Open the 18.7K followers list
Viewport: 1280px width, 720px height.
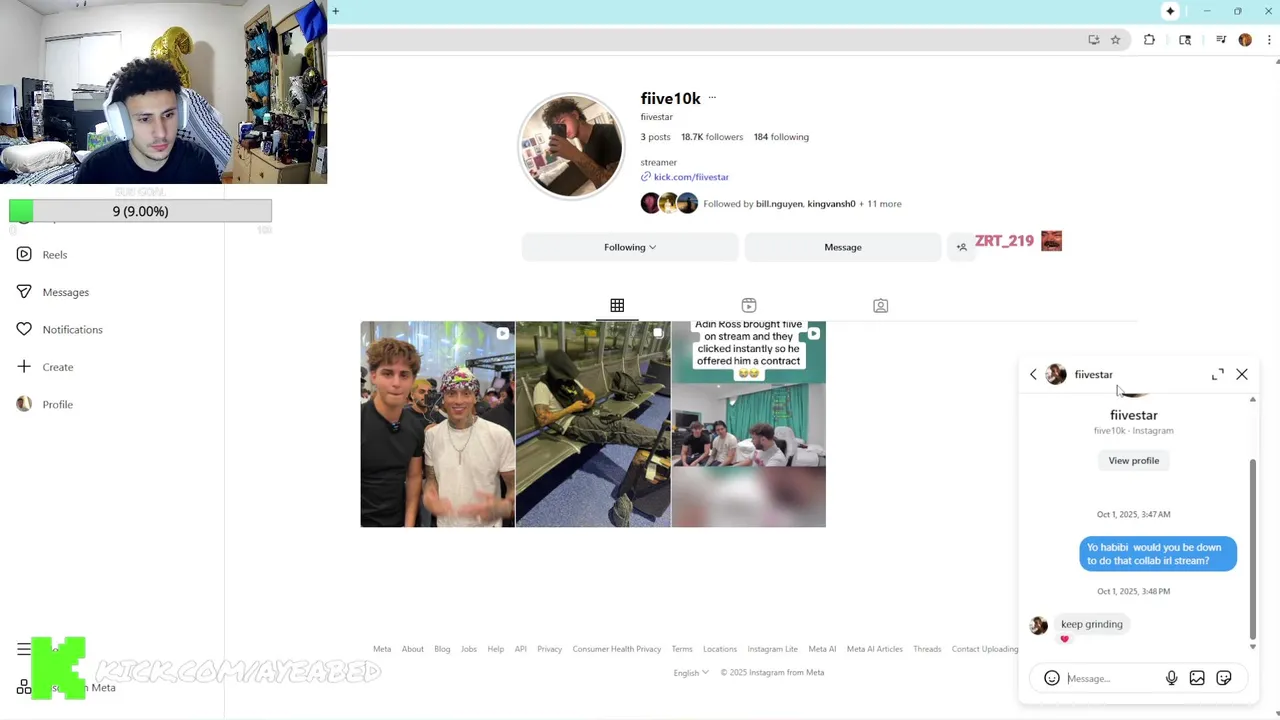712,137
